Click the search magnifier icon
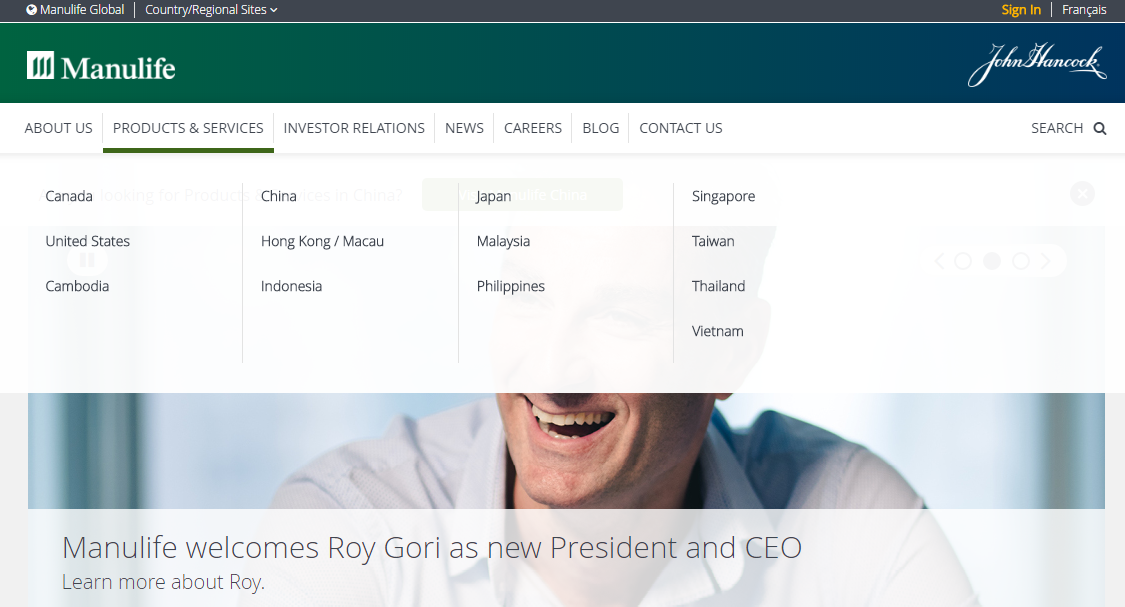The height and width of the screenshot is (607, 1125). click(1099, 128)
